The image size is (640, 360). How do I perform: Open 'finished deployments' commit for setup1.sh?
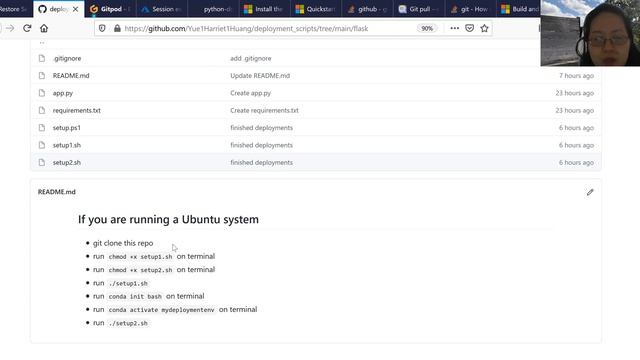pos(262,145)
